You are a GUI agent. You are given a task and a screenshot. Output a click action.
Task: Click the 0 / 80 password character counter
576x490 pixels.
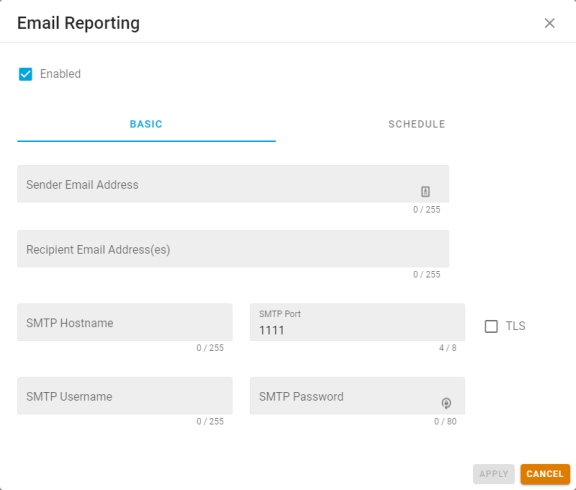click(x=445, y=421)
